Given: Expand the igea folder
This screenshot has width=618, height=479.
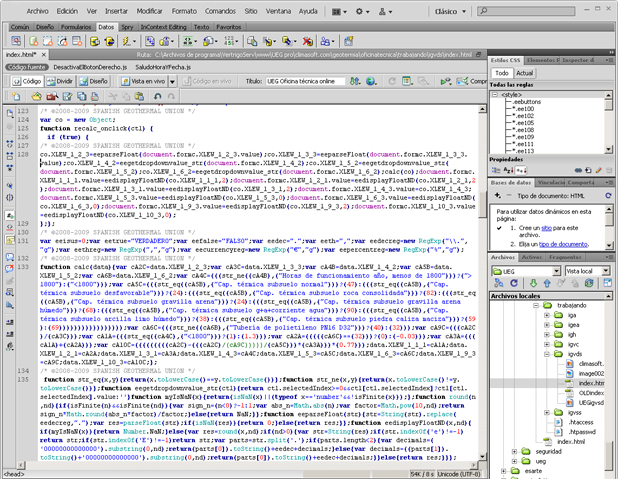Looking at the screenshot, I should click(x=547, y=325).
